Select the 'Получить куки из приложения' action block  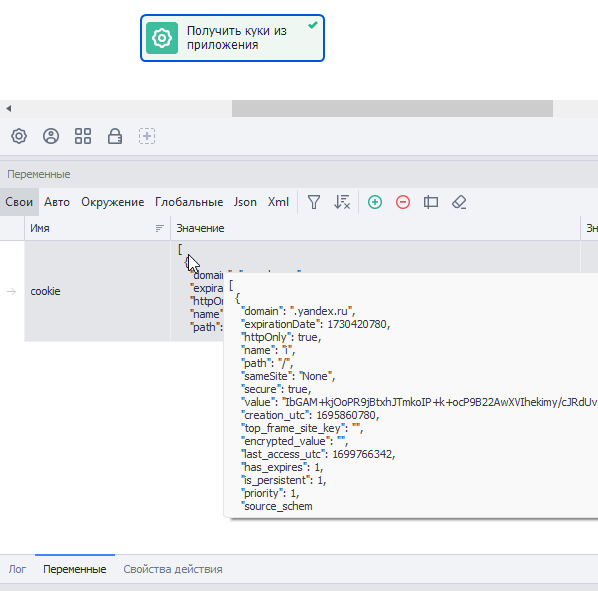(232, 38)
